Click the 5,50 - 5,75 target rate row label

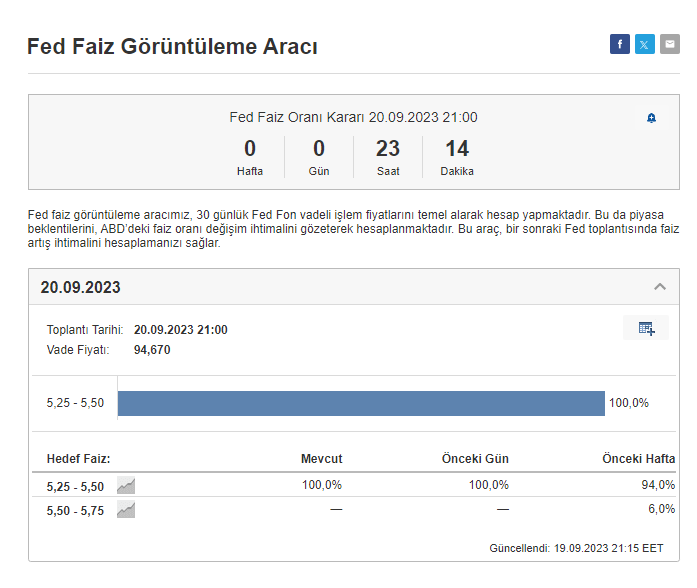(75, 510)
